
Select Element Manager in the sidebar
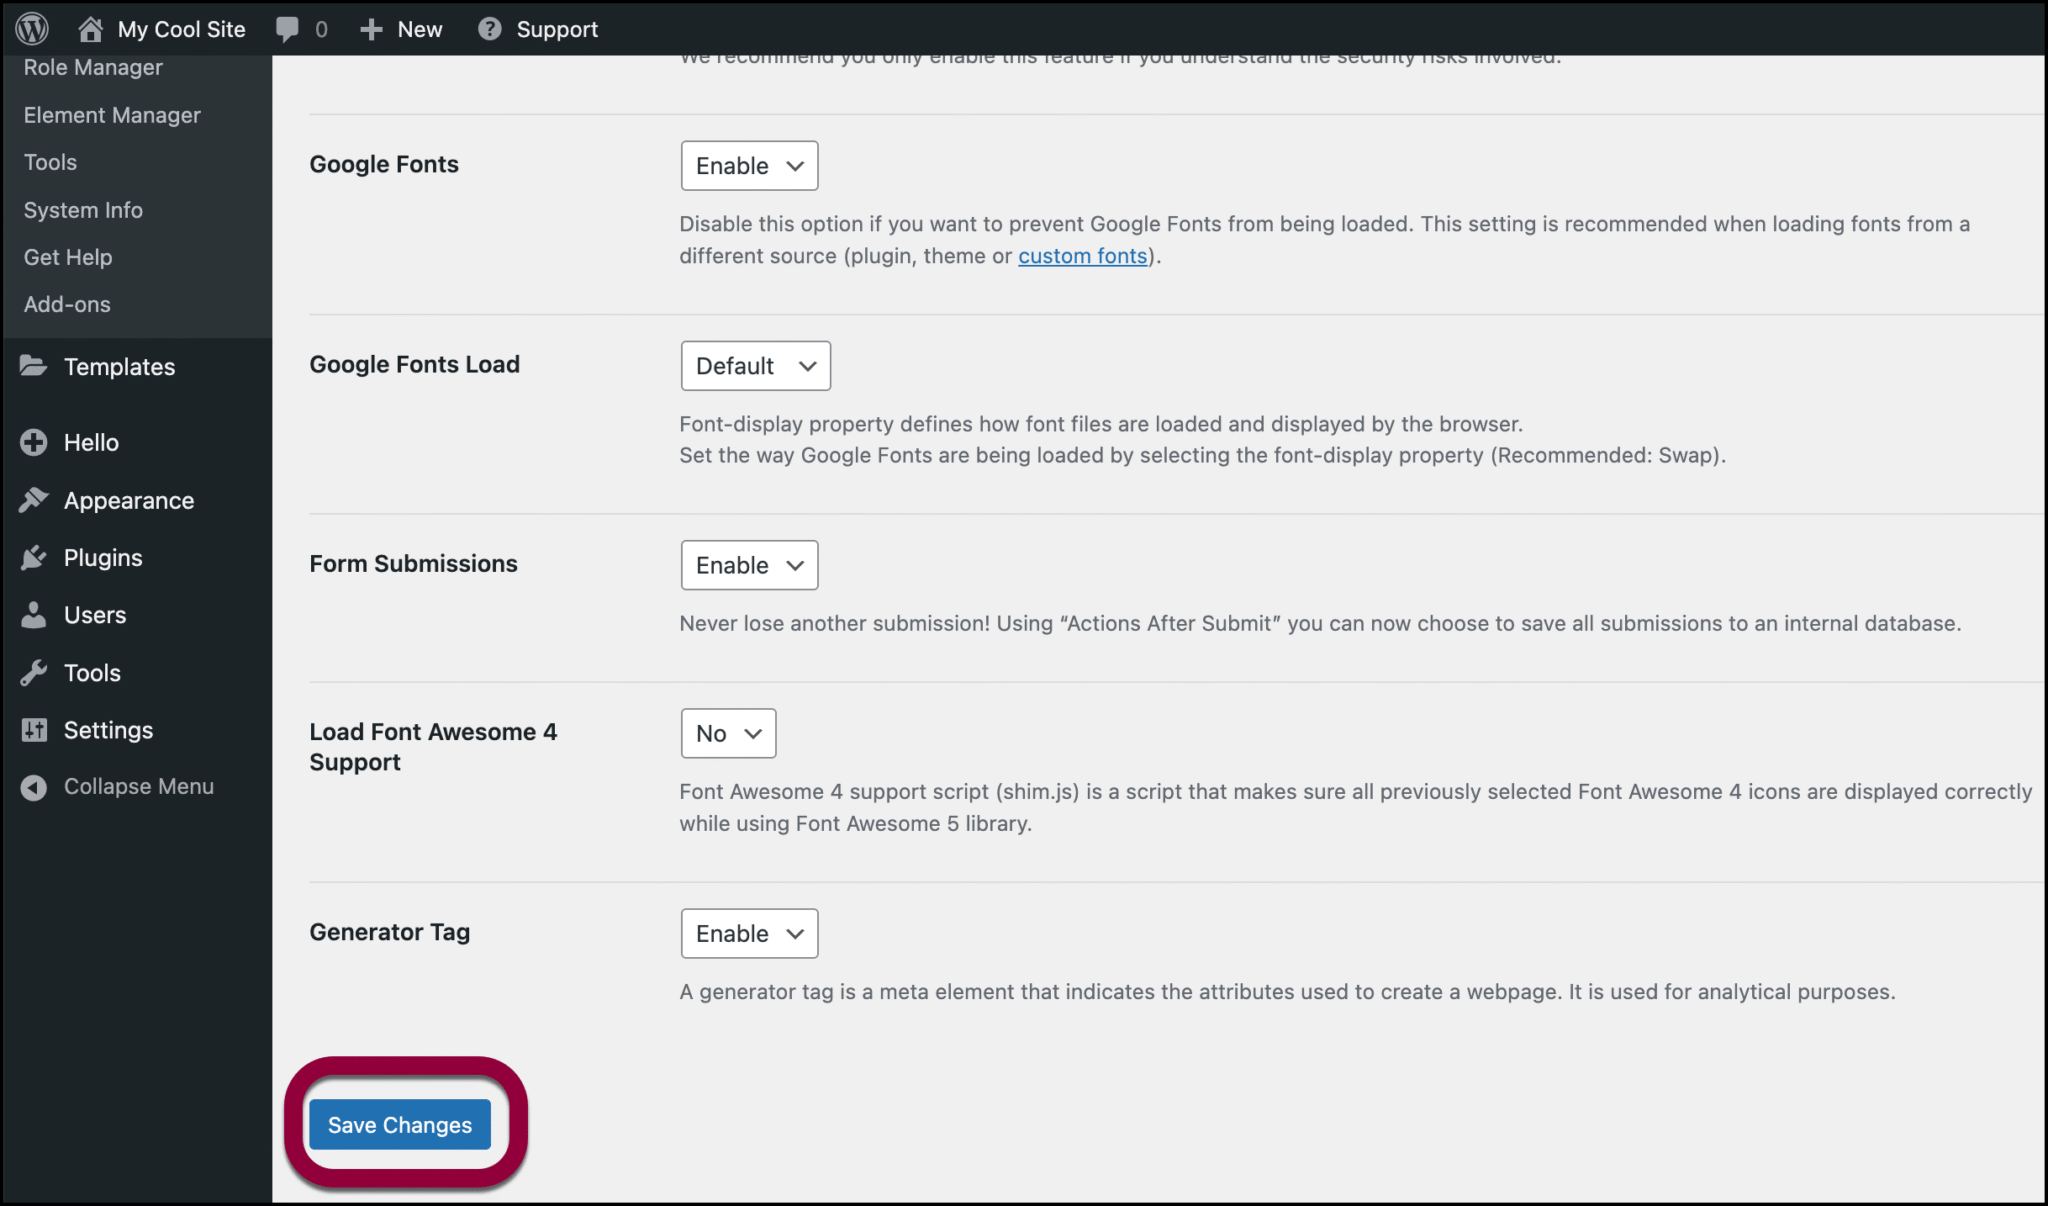click(111, 114)
